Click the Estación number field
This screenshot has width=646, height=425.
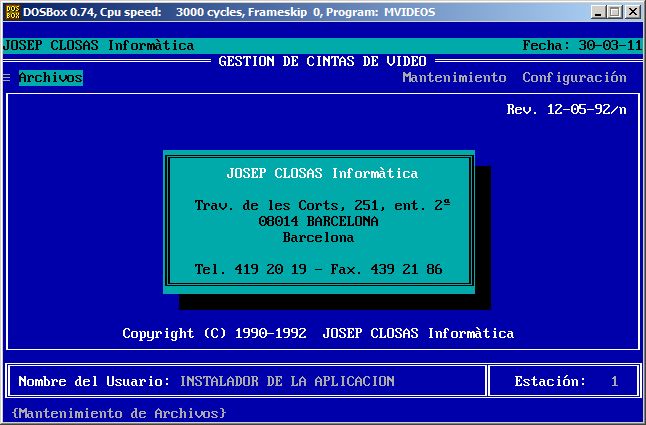[614, 382]
